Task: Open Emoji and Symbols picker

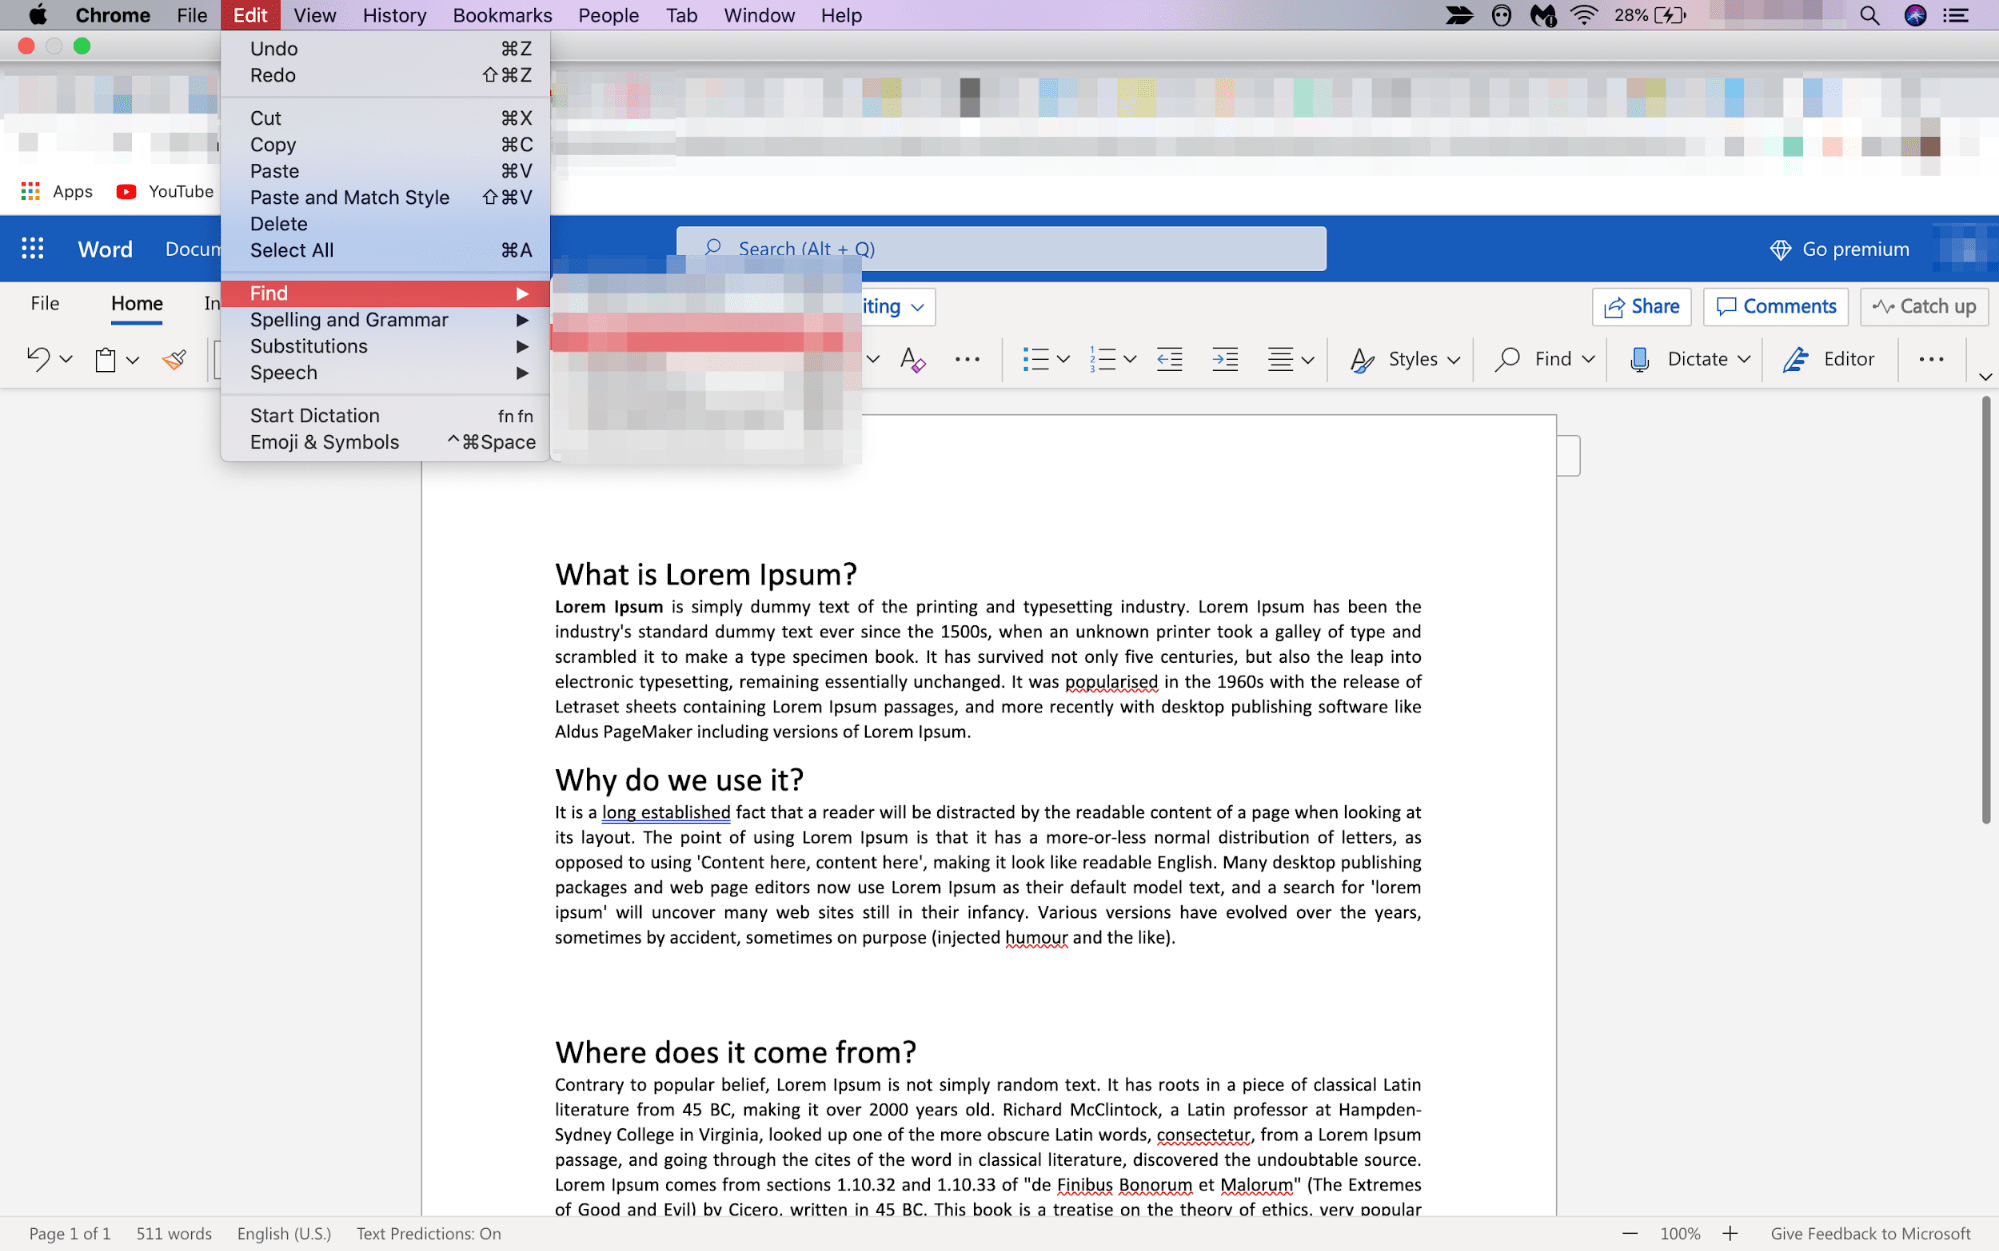Action: [x=324, y=440]
